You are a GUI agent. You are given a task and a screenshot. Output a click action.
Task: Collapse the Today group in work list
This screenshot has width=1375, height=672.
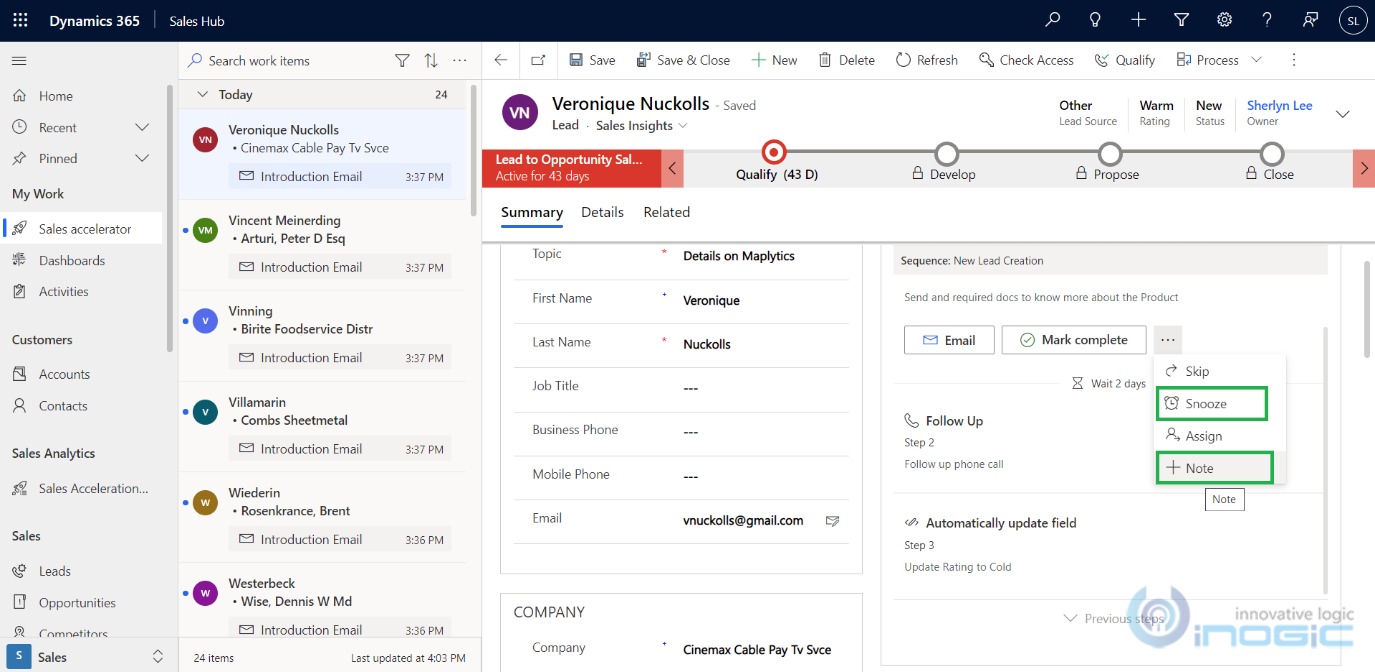tap(203, 95)
